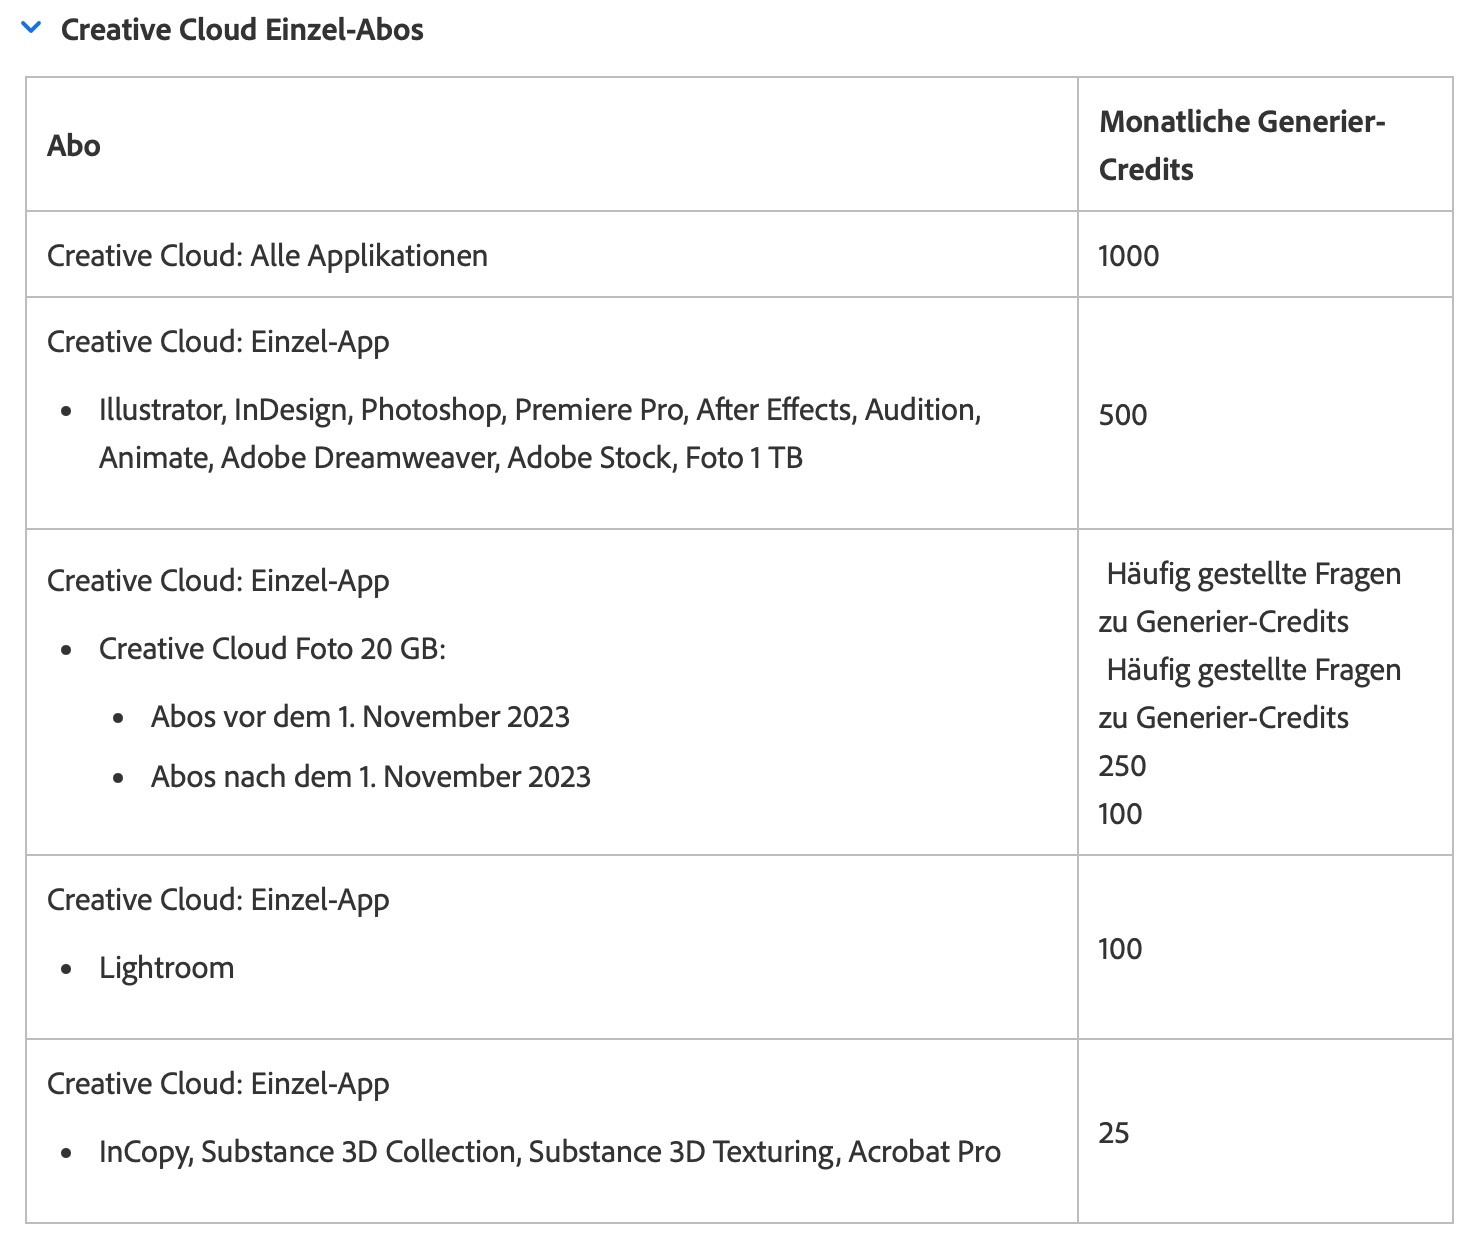Click the Creative Cloud Einzel-Abos heading
1466x1238 pixels.
point(242,30)
